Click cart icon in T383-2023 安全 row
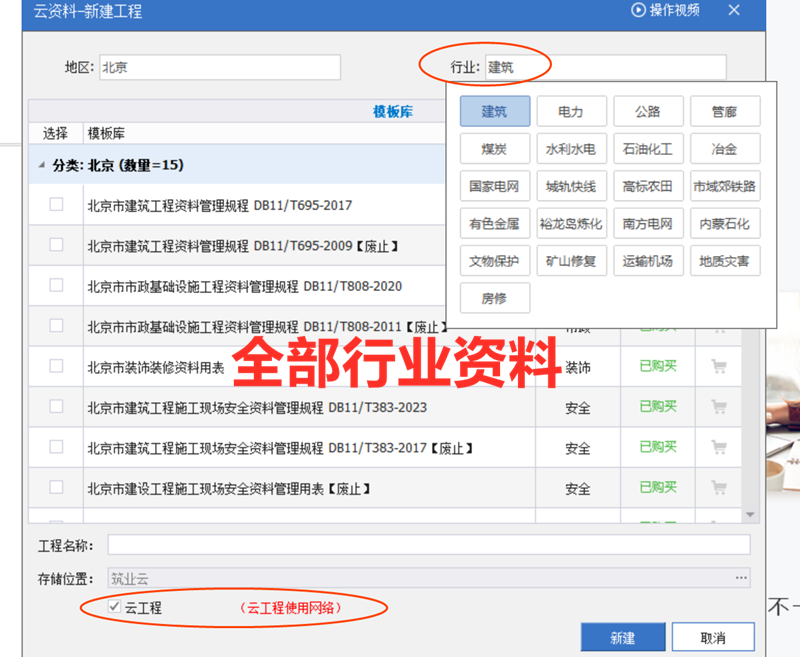Screen dimensions: 800x657 click(718, 407)
